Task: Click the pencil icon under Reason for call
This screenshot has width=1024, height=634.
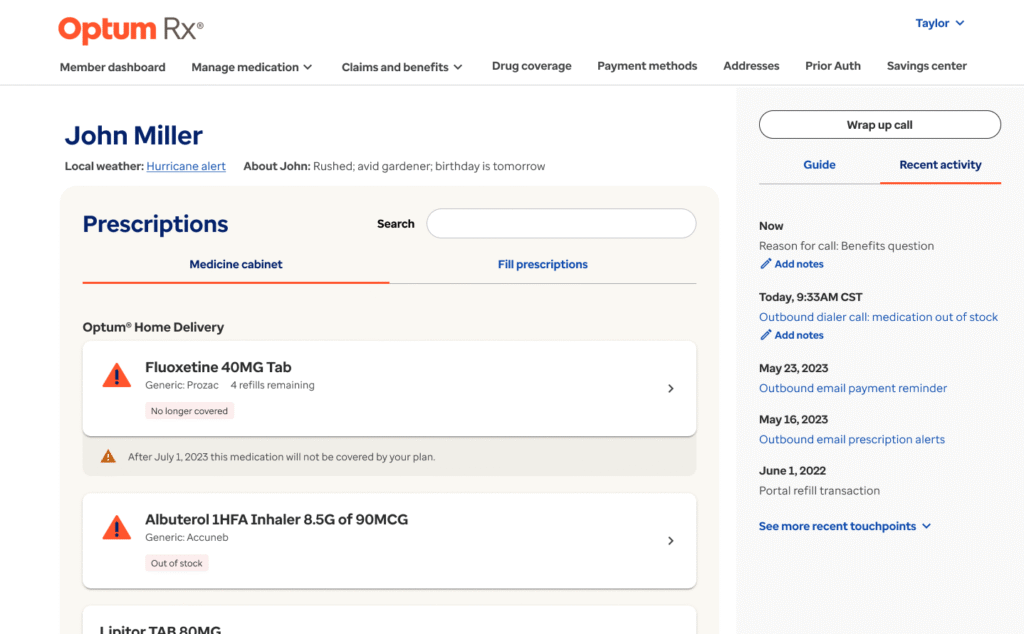Action: 765,263
